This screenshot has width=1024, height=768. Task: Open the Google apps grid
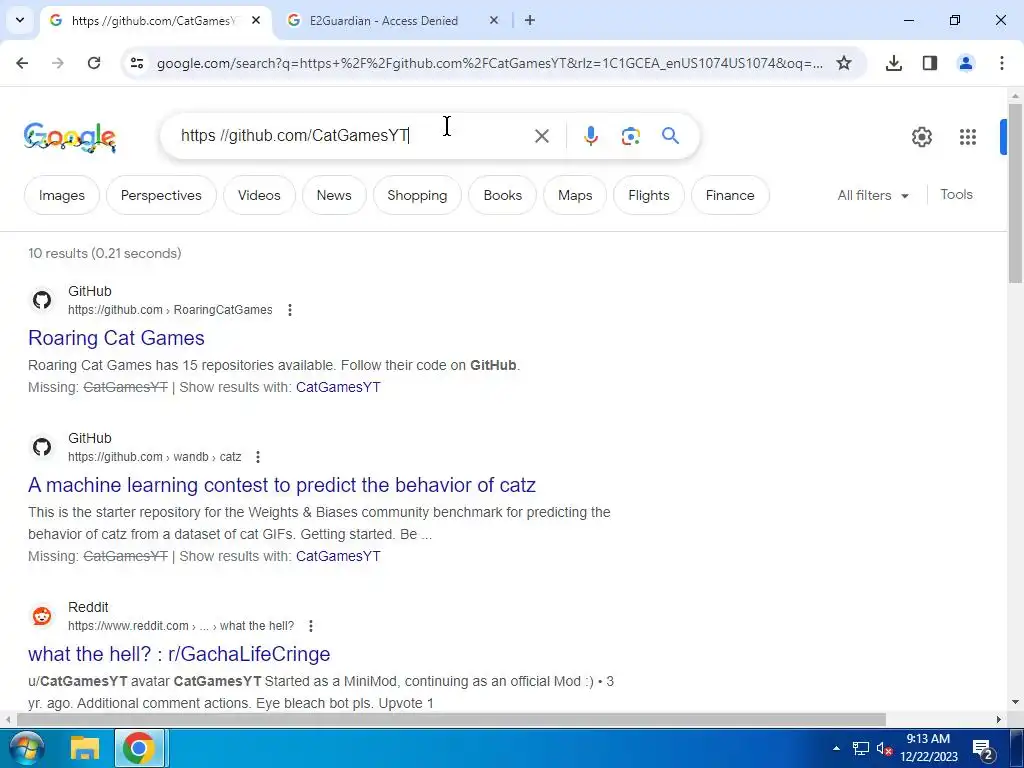[x=968, y=136]
